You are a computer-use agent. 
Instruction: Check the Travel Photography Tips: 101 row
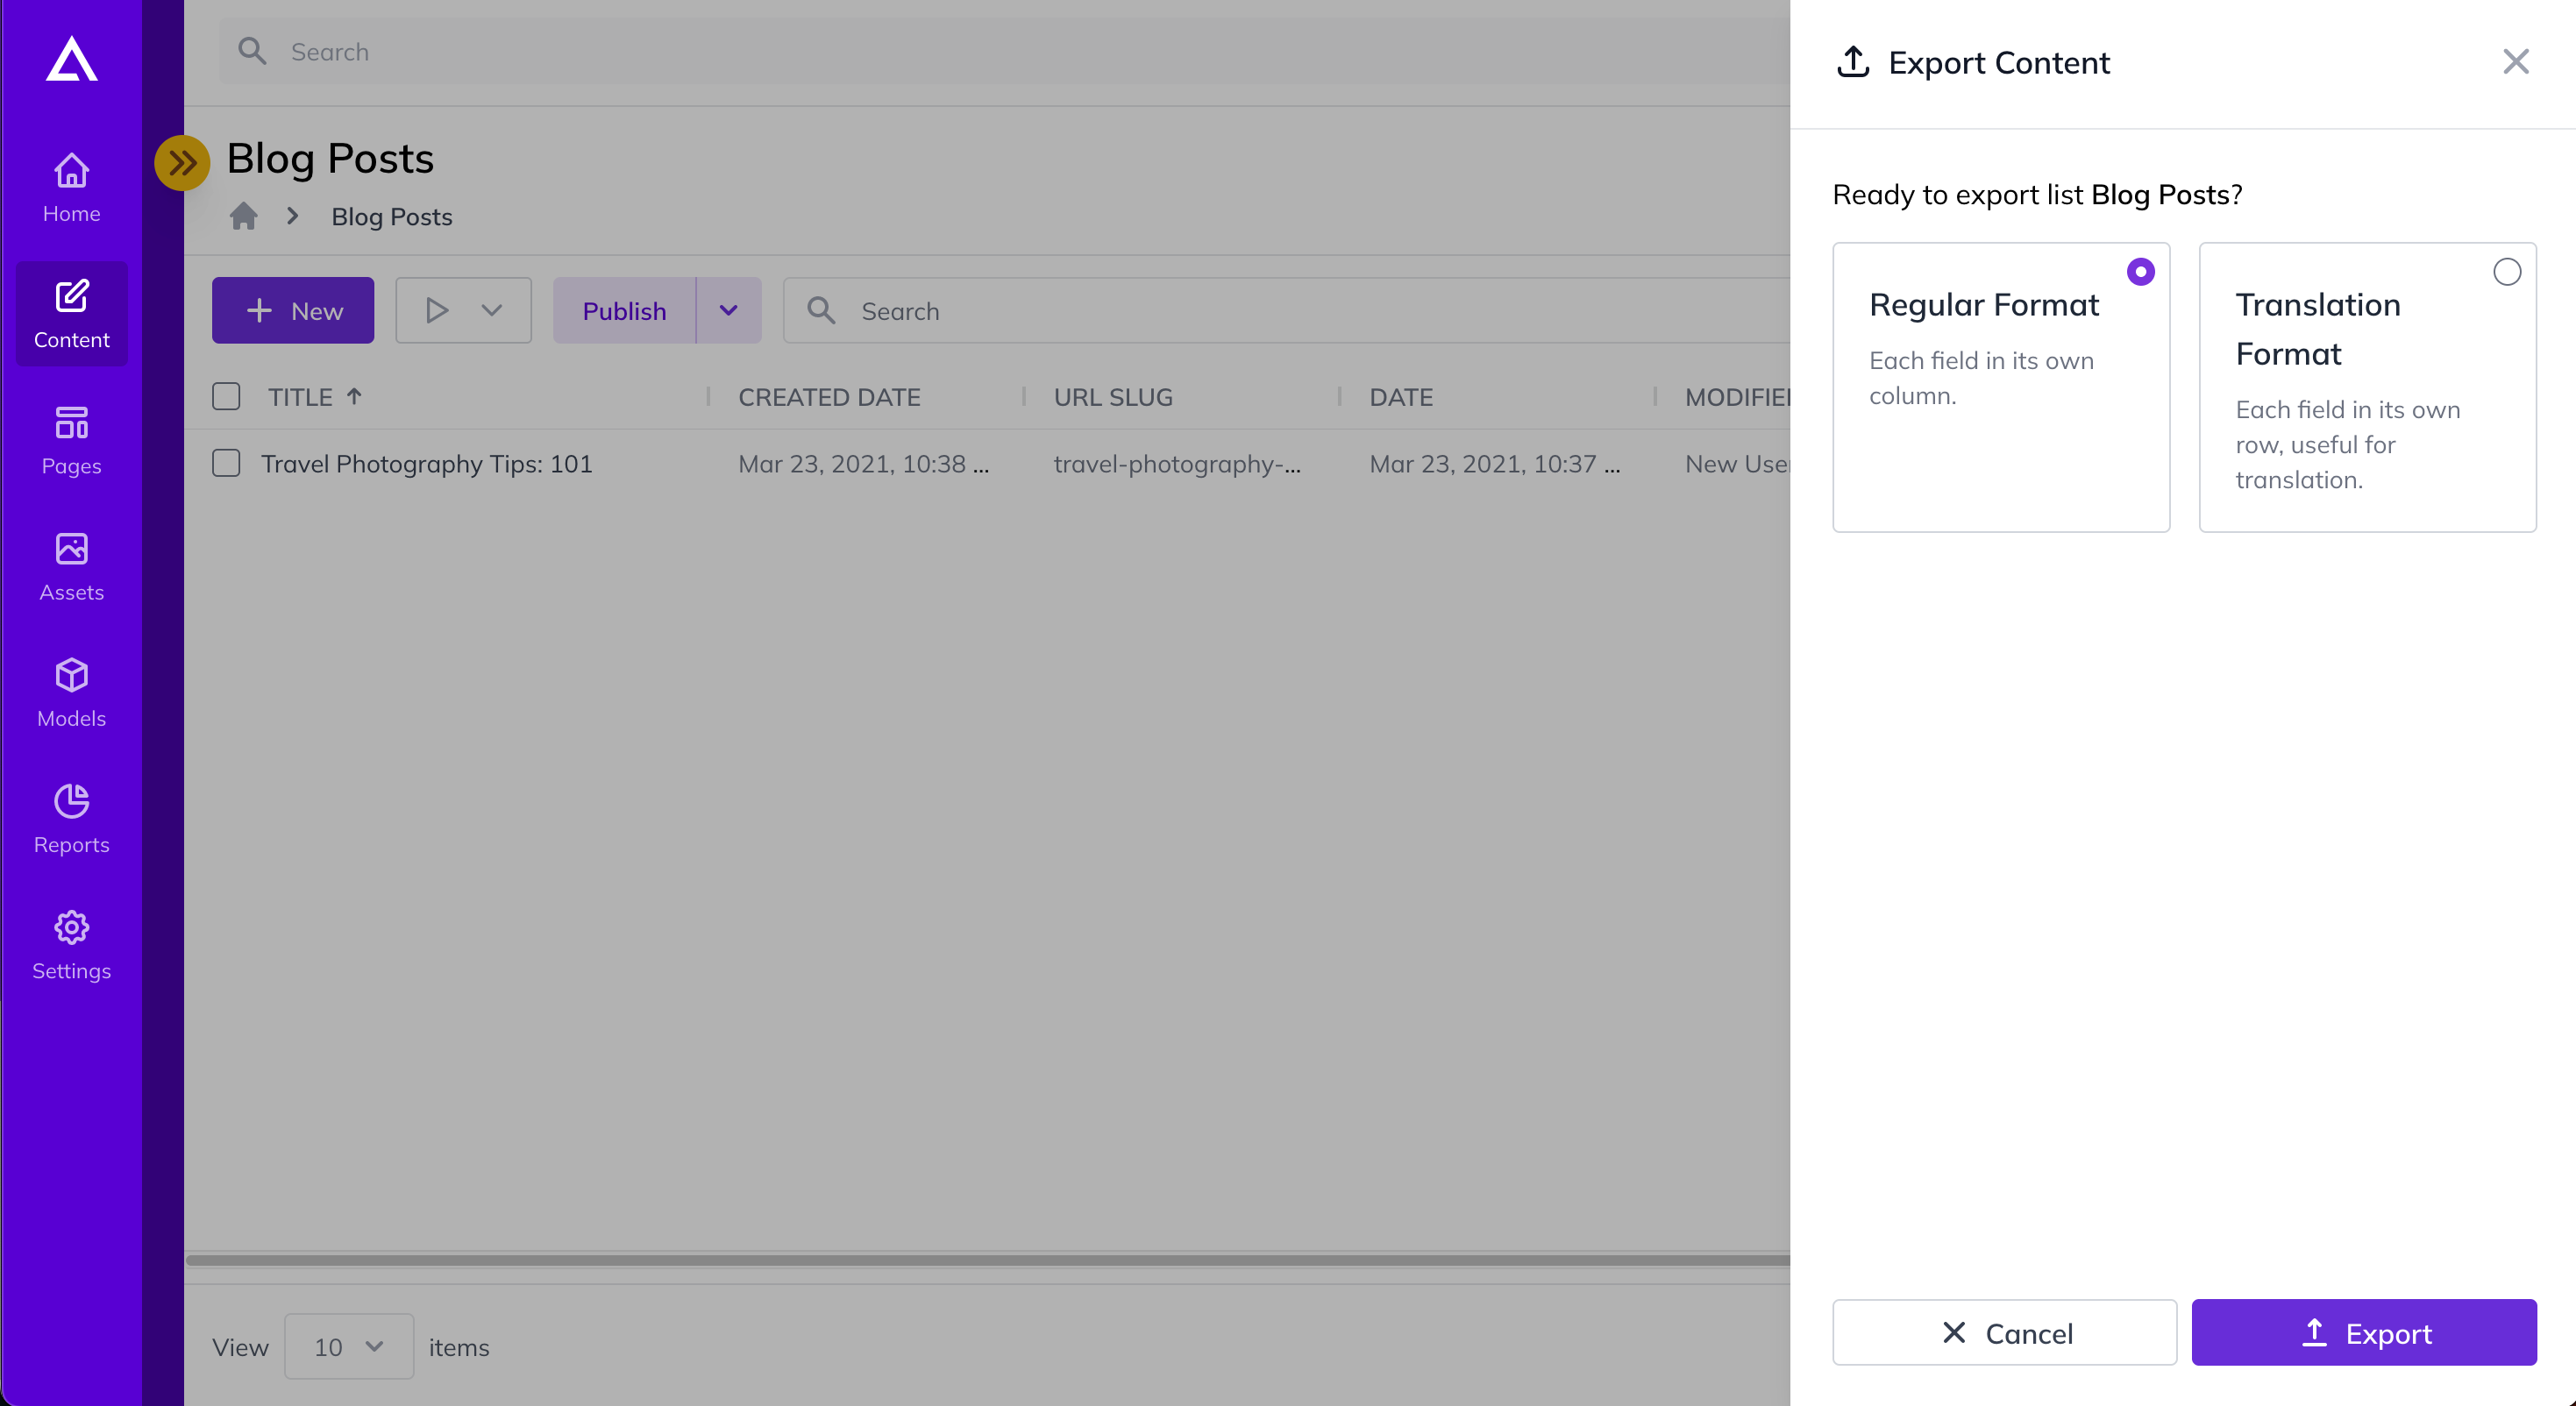[226, 463]
